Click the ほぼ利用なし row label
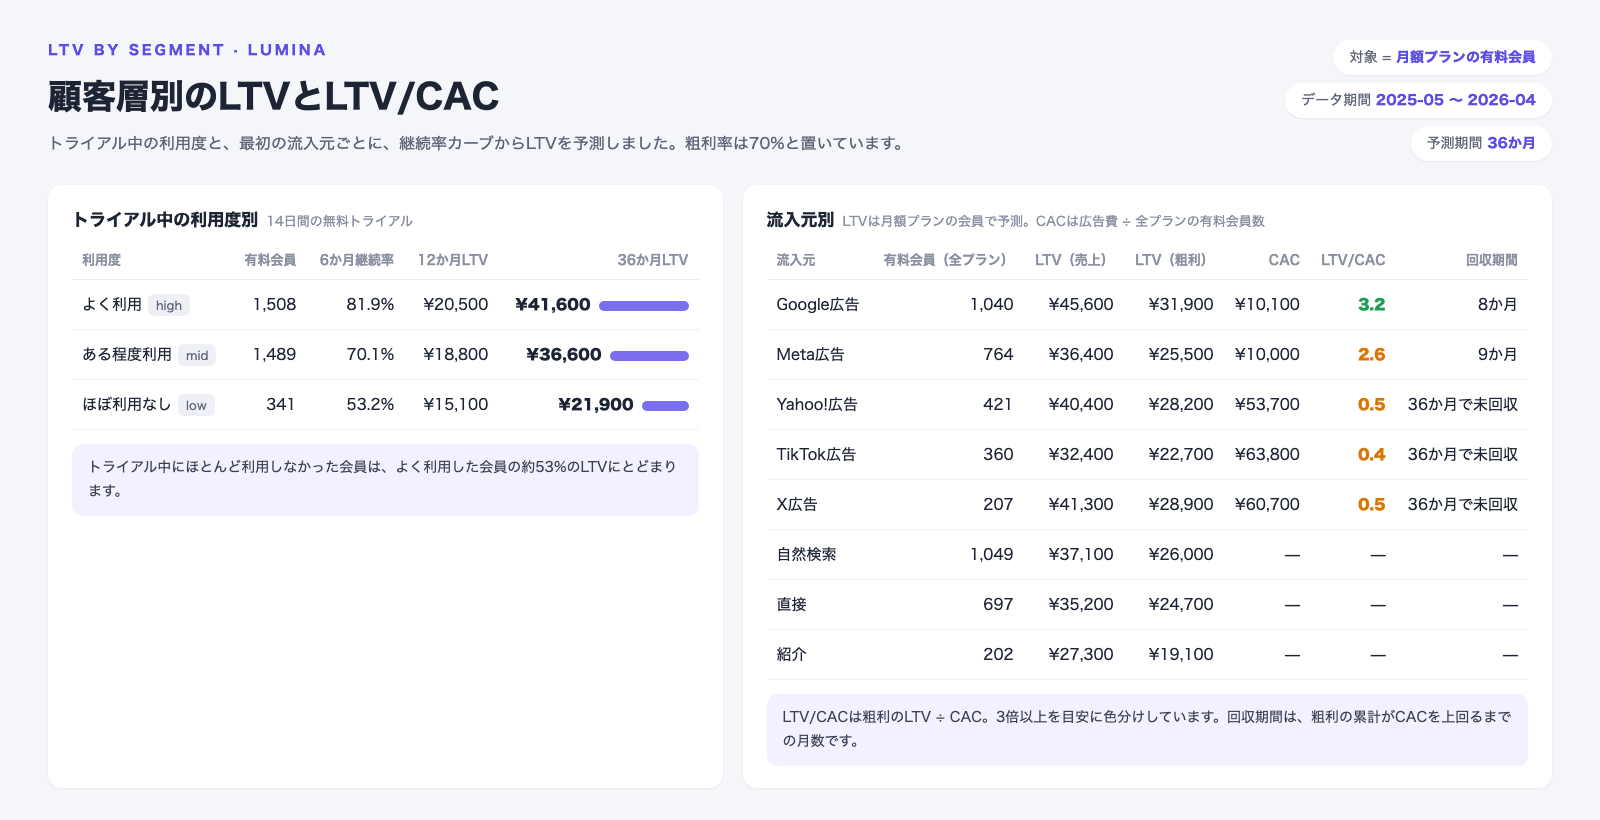The image size is (1600, 820). pyautogui.click(x=127, y=404)
